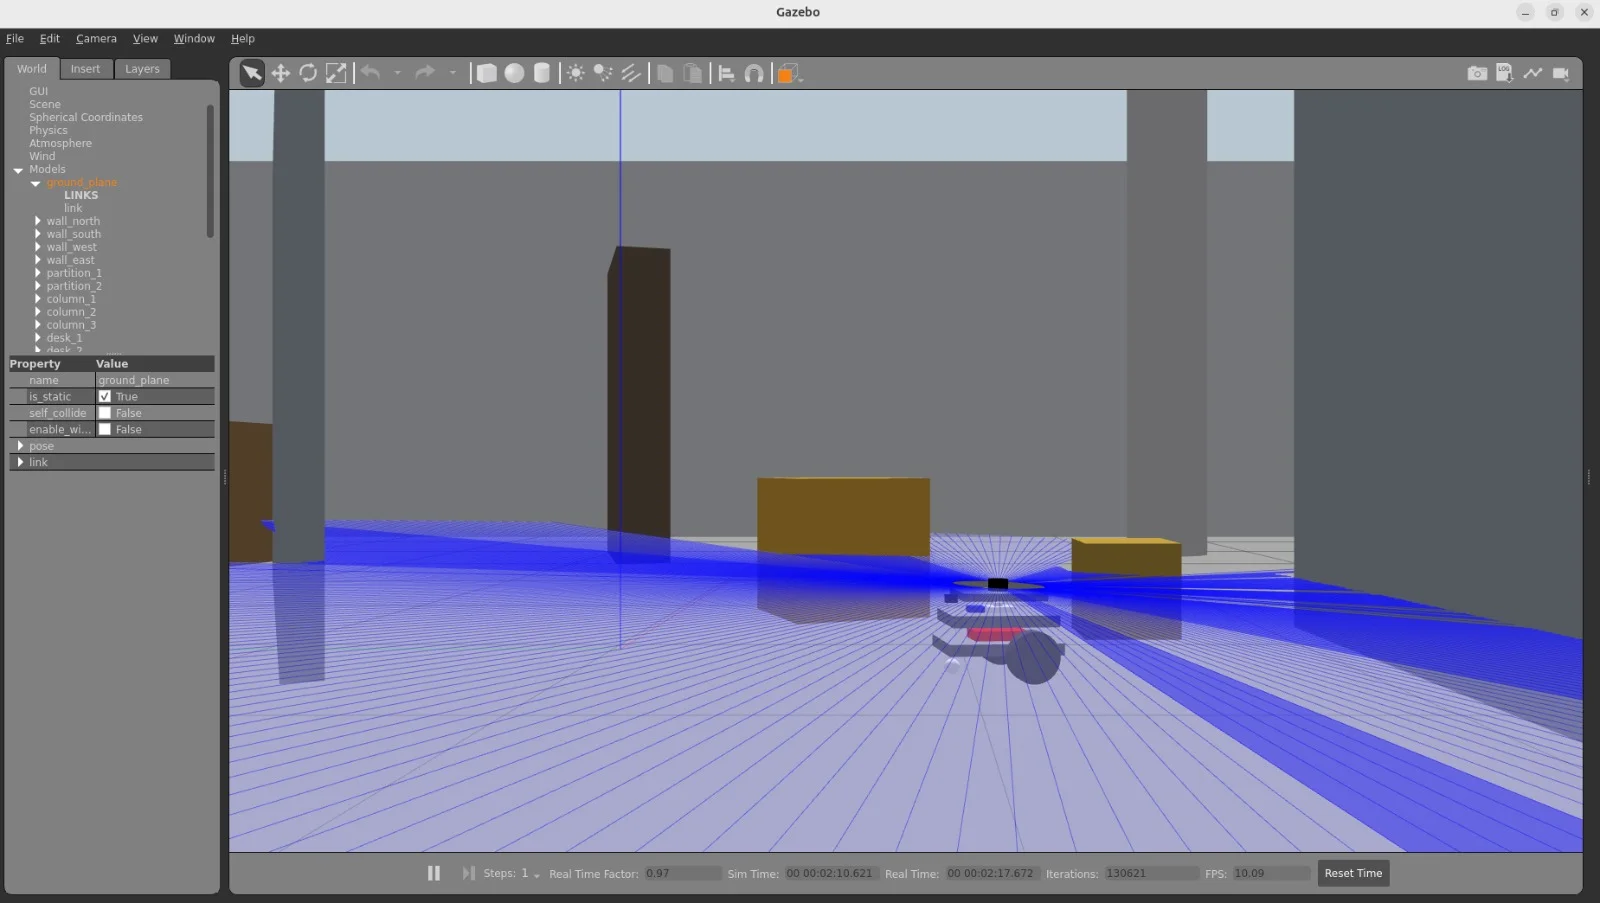Change view angle with orange cube
The height and width of the screenshot is (903, 1600).
coord(789,73)
